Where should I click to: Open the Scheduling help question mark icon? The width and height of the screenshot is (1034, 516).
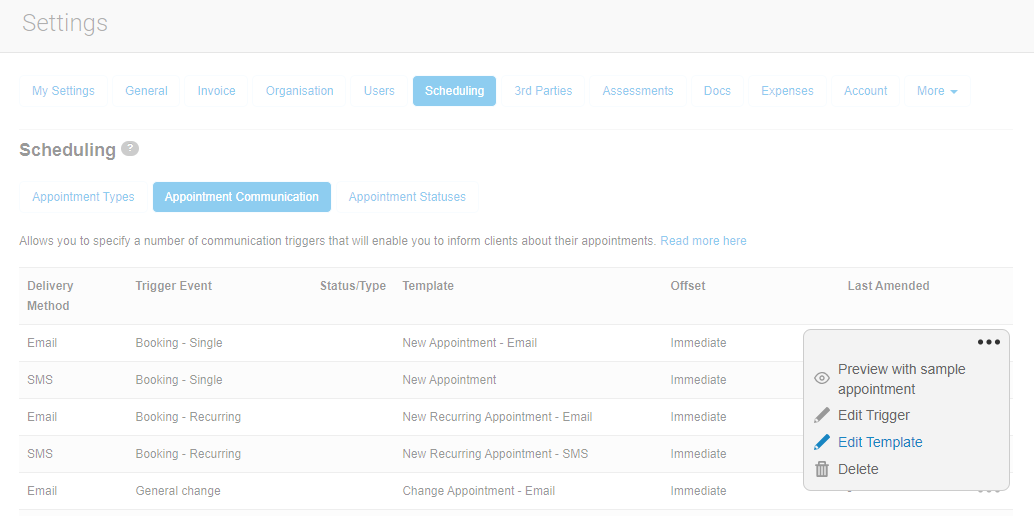130,148
